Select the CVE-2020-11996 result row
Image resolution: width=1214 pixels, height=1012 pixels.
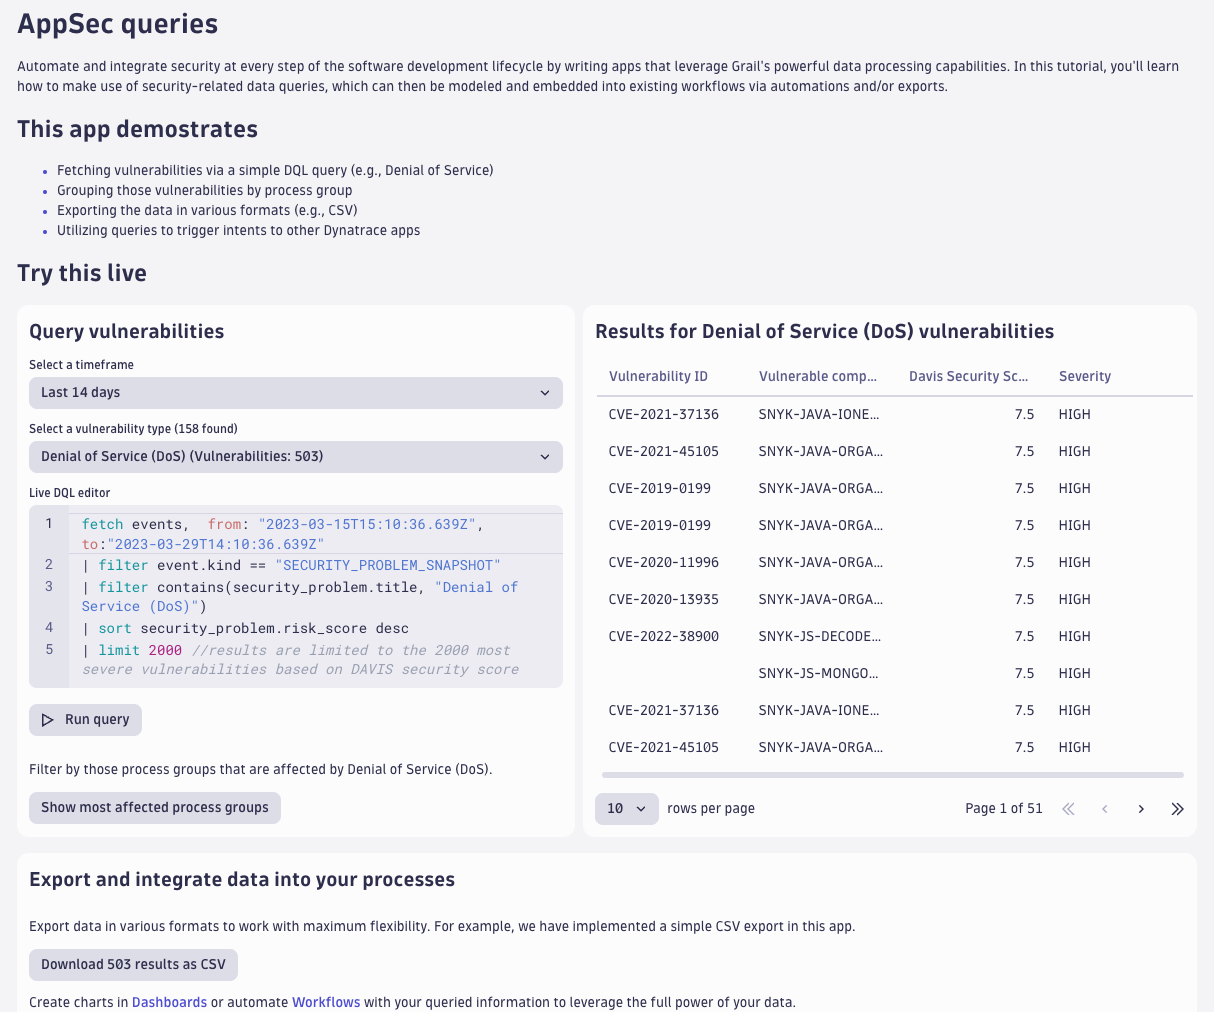(x=893, y=562)
